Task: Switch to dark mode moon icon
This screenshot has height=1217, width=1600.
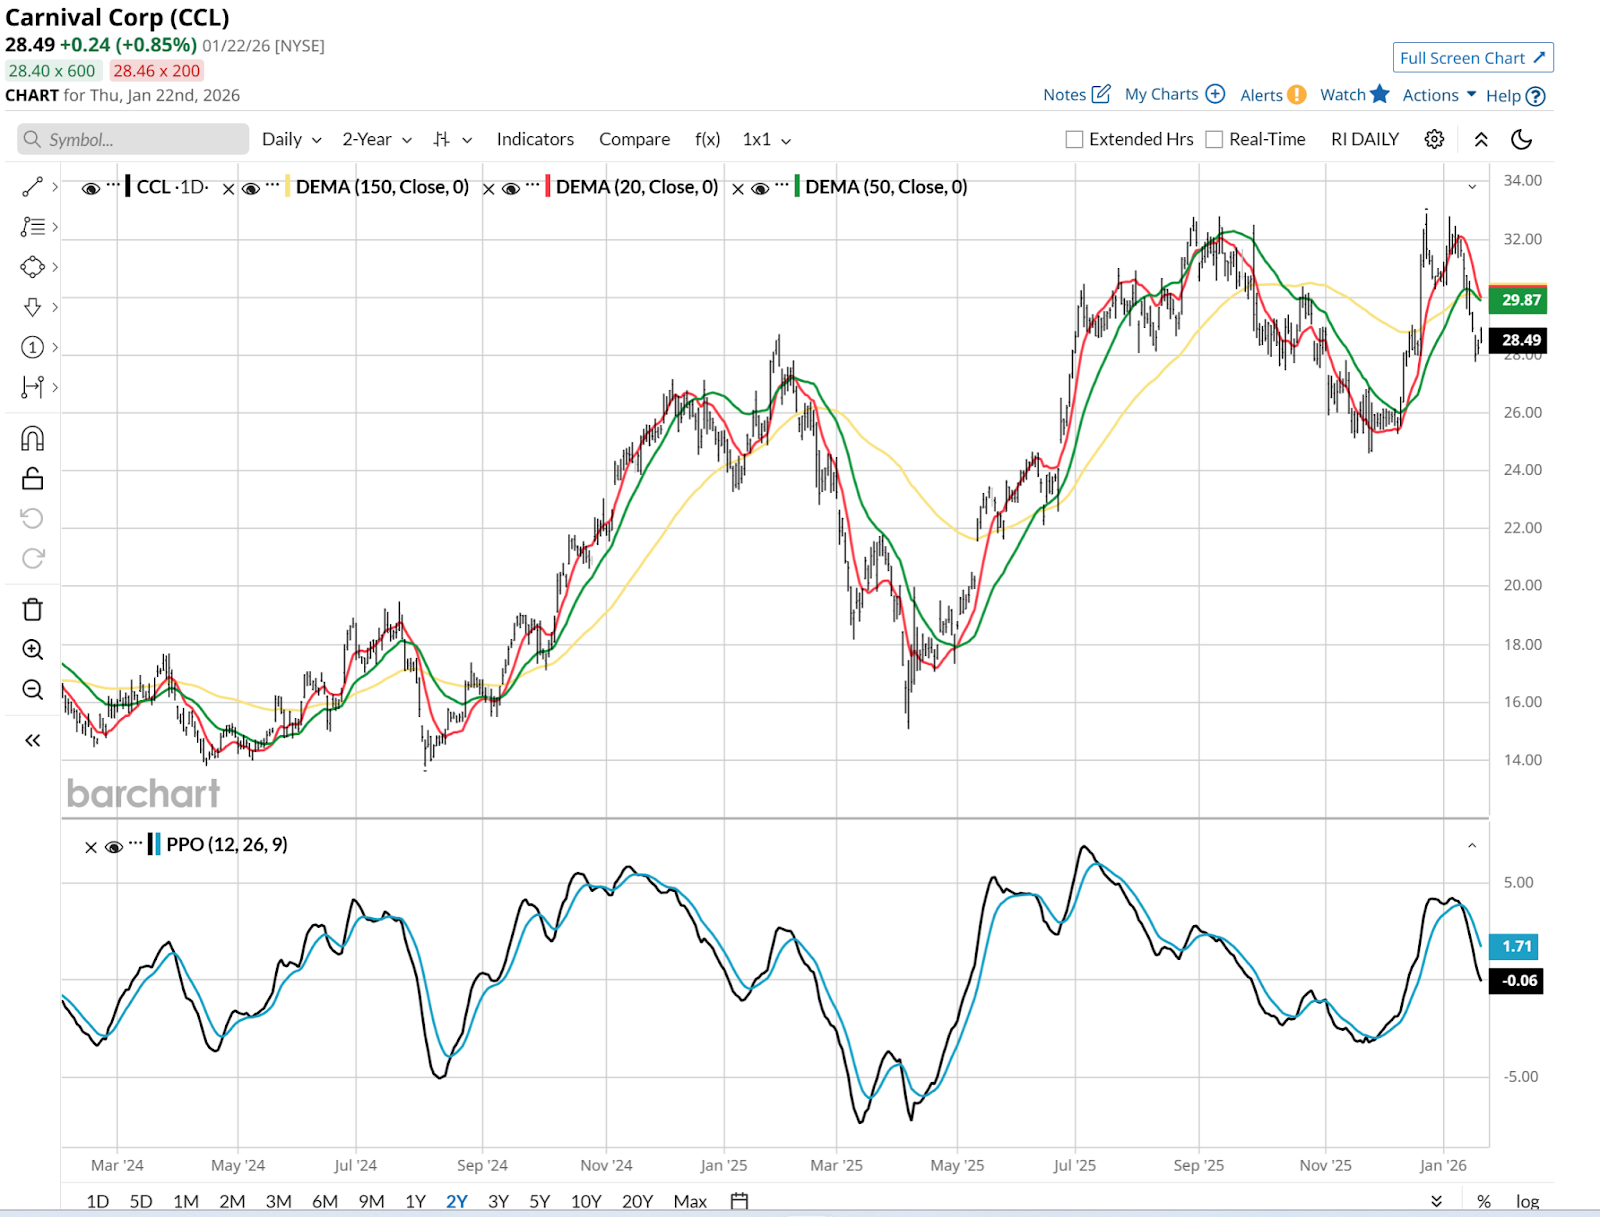Action: click(1521, 139)
